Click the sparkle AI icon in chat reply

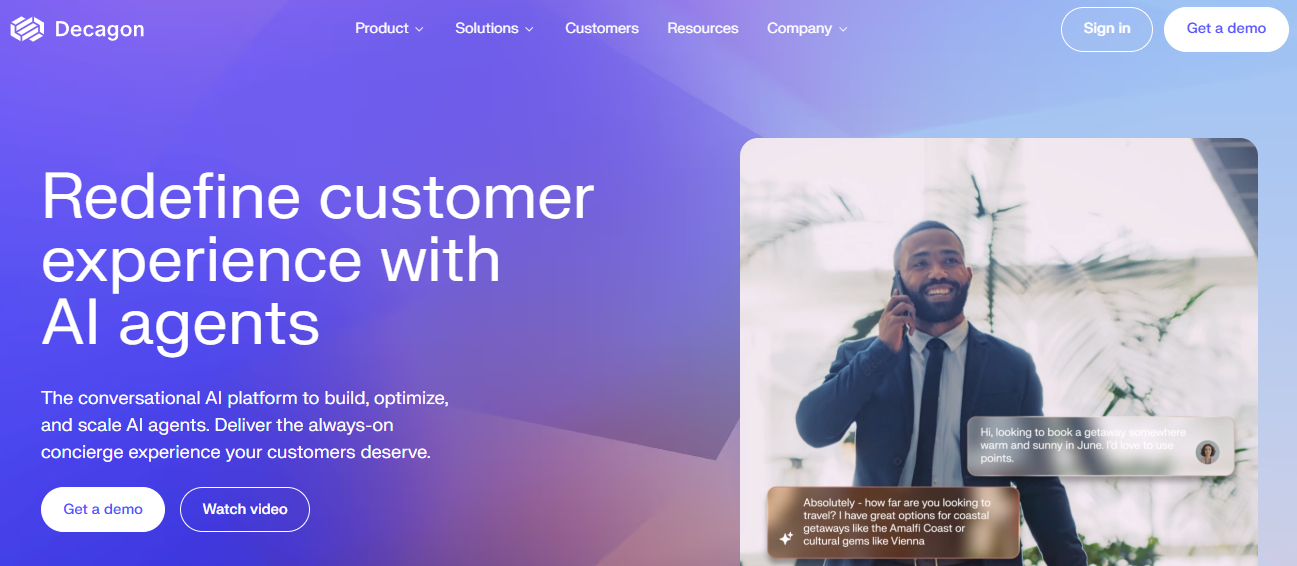pyautogui.click(x=786, y=538)
